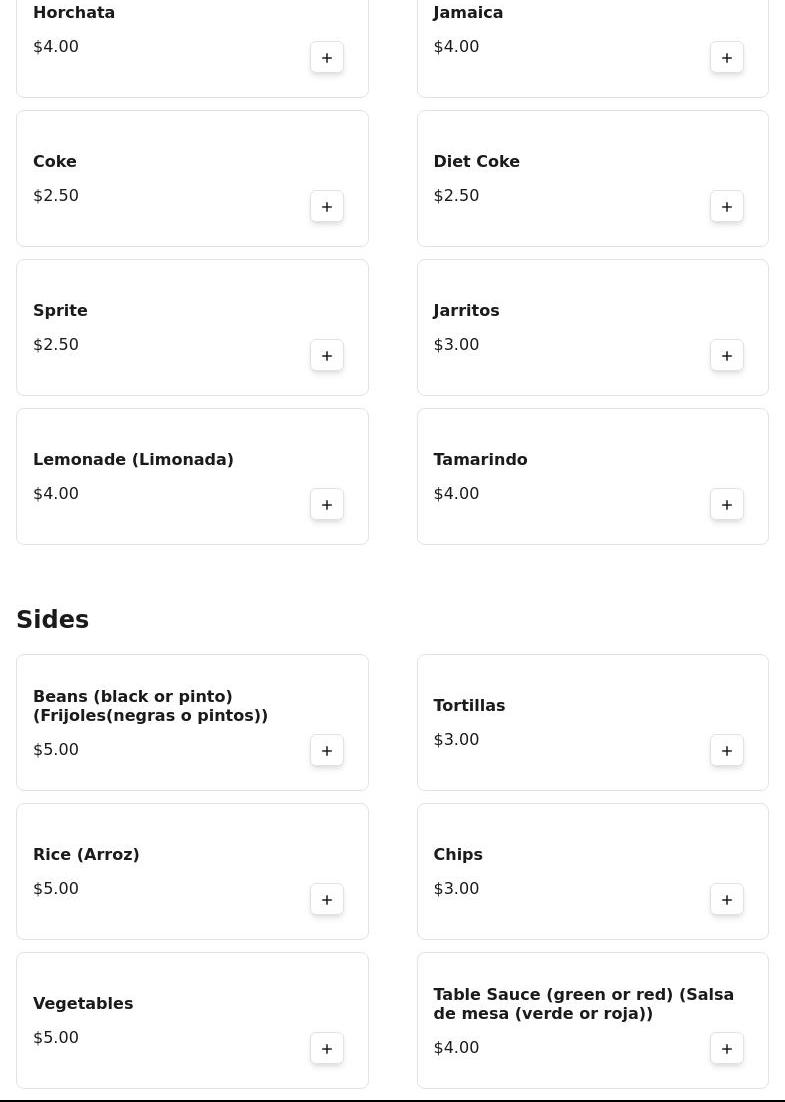Click the Sides section heading
The height and width of the screenshot is (1102, 785).
point(53,620)
